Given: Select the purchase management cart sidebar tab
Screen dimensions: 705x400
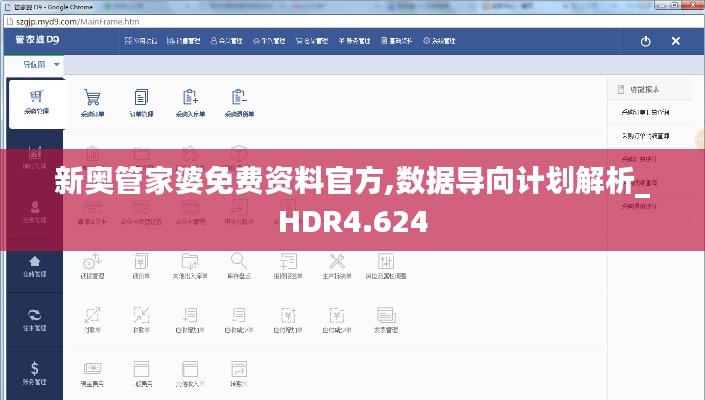Looking at the screenshot, I should tap(36, 103).
